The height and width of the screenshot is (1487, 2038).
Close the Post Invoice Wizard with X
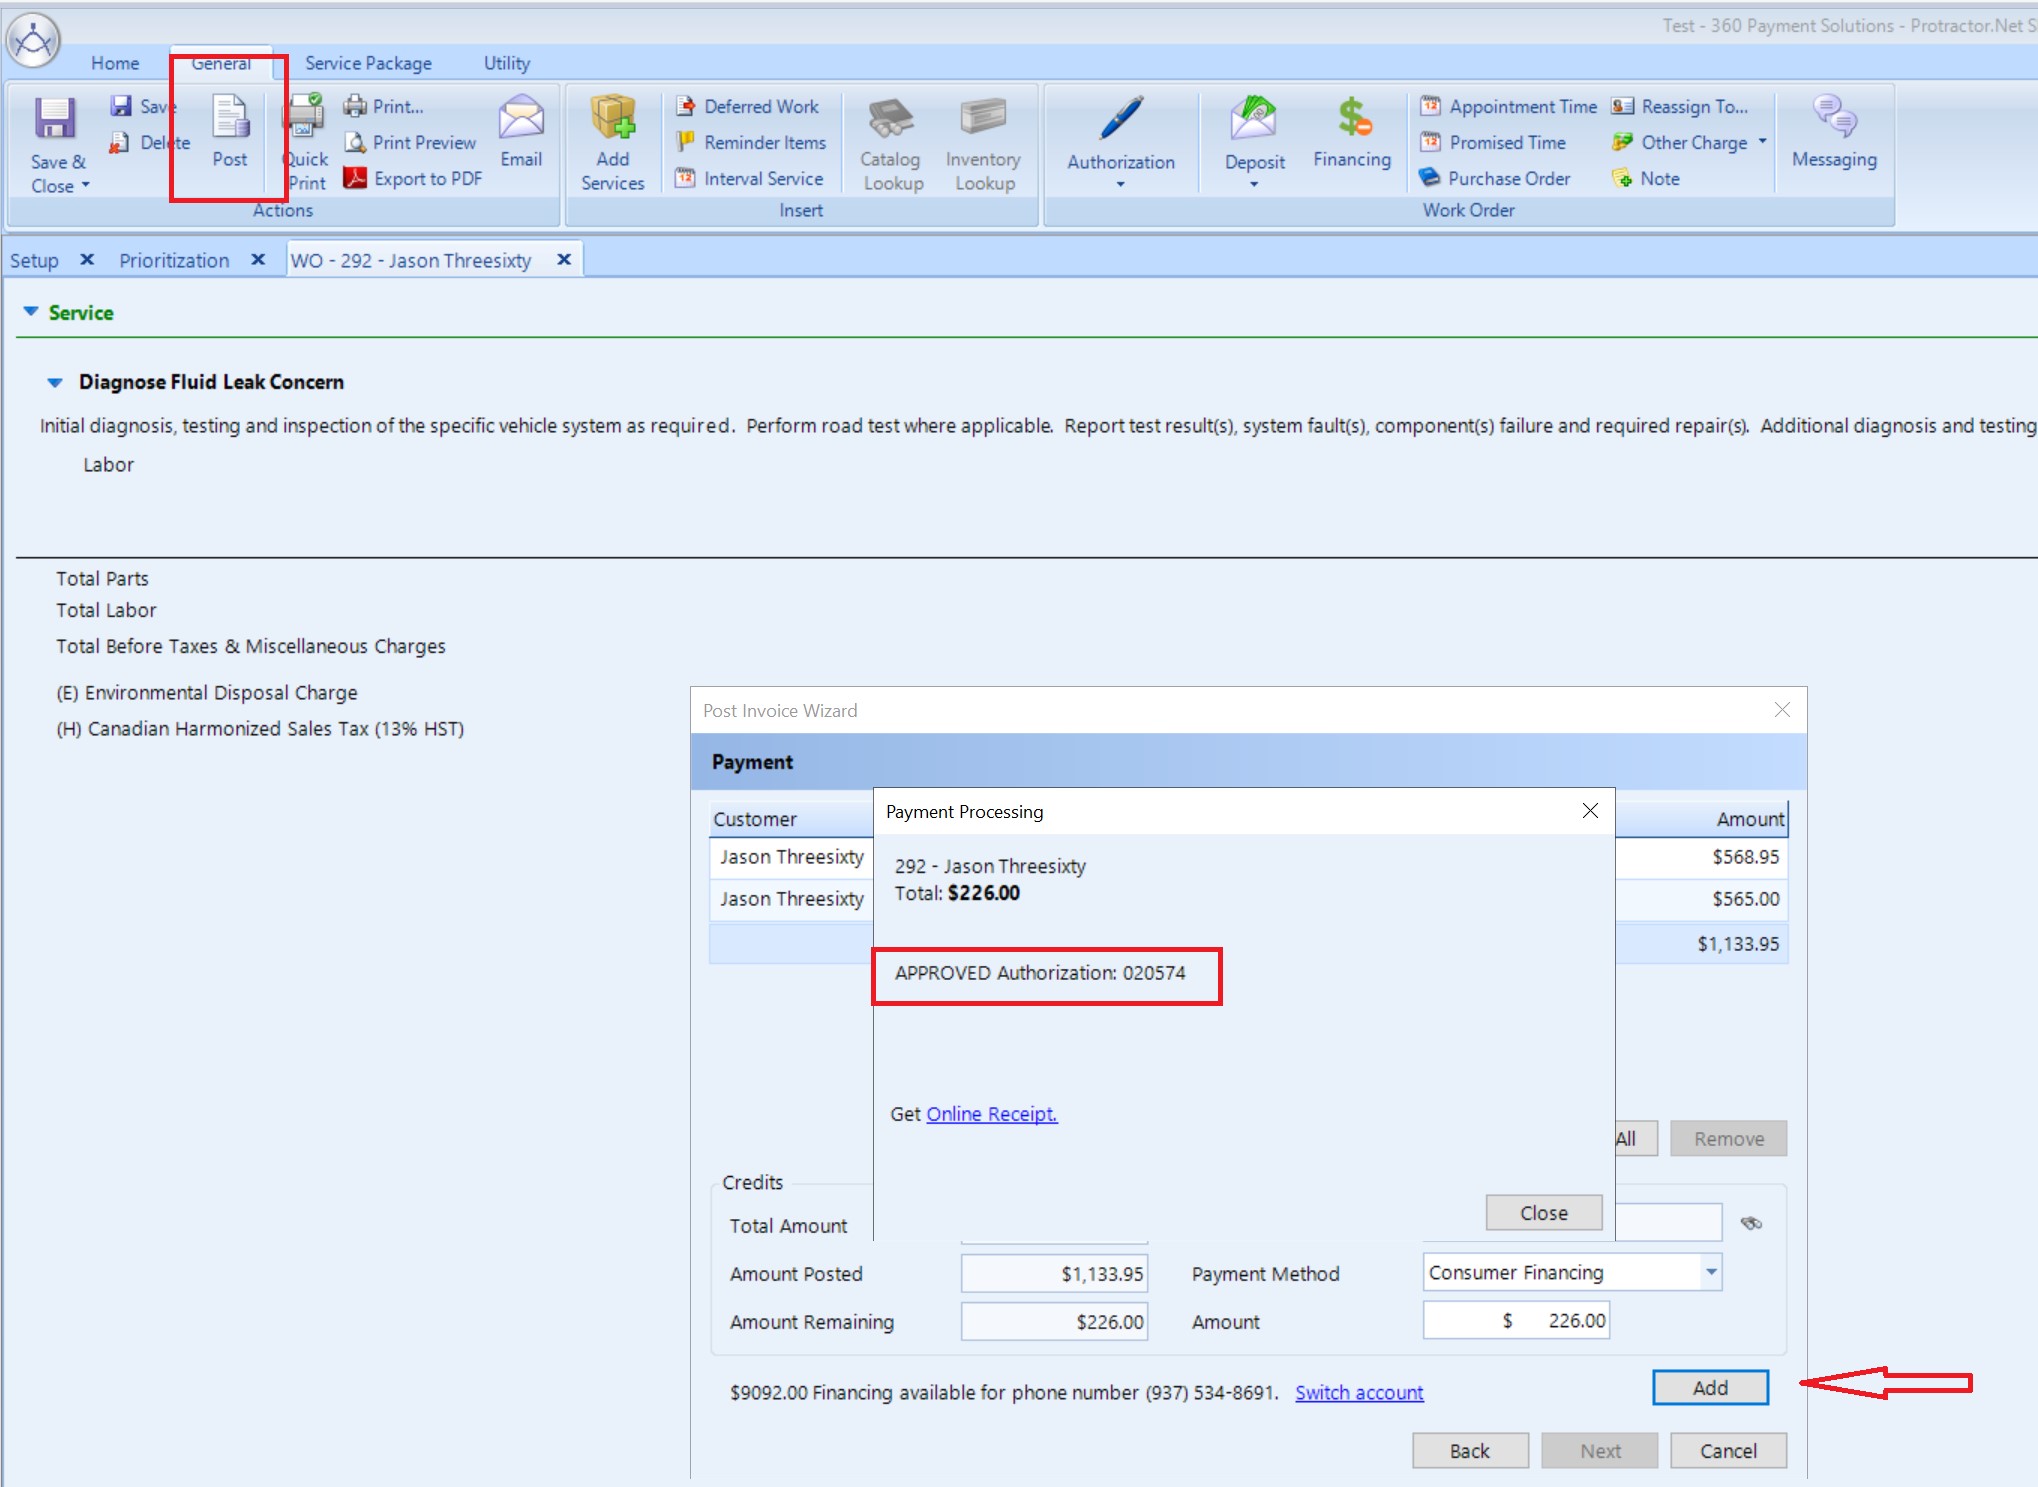[x=1782, y=710]
